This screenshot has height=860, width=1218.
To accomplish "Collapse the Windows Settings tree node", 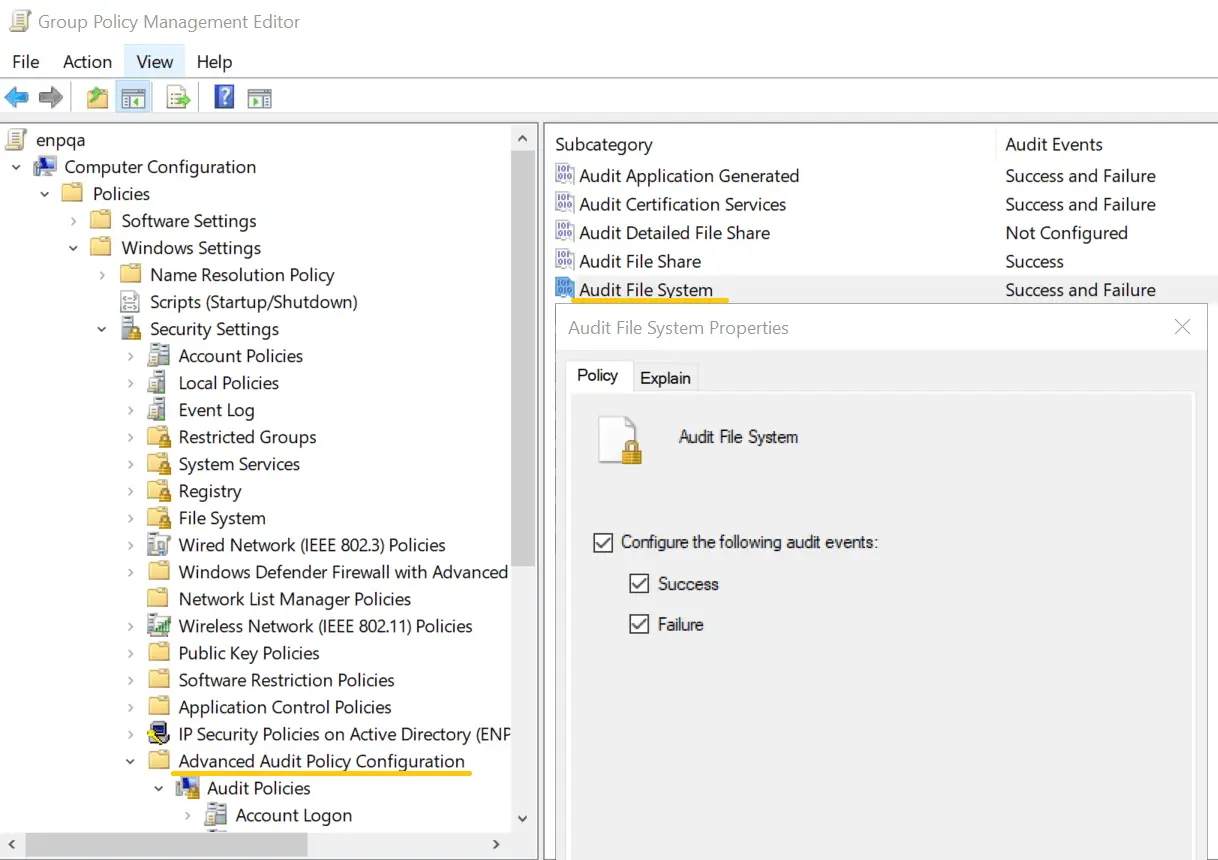I will coord(72,247).
